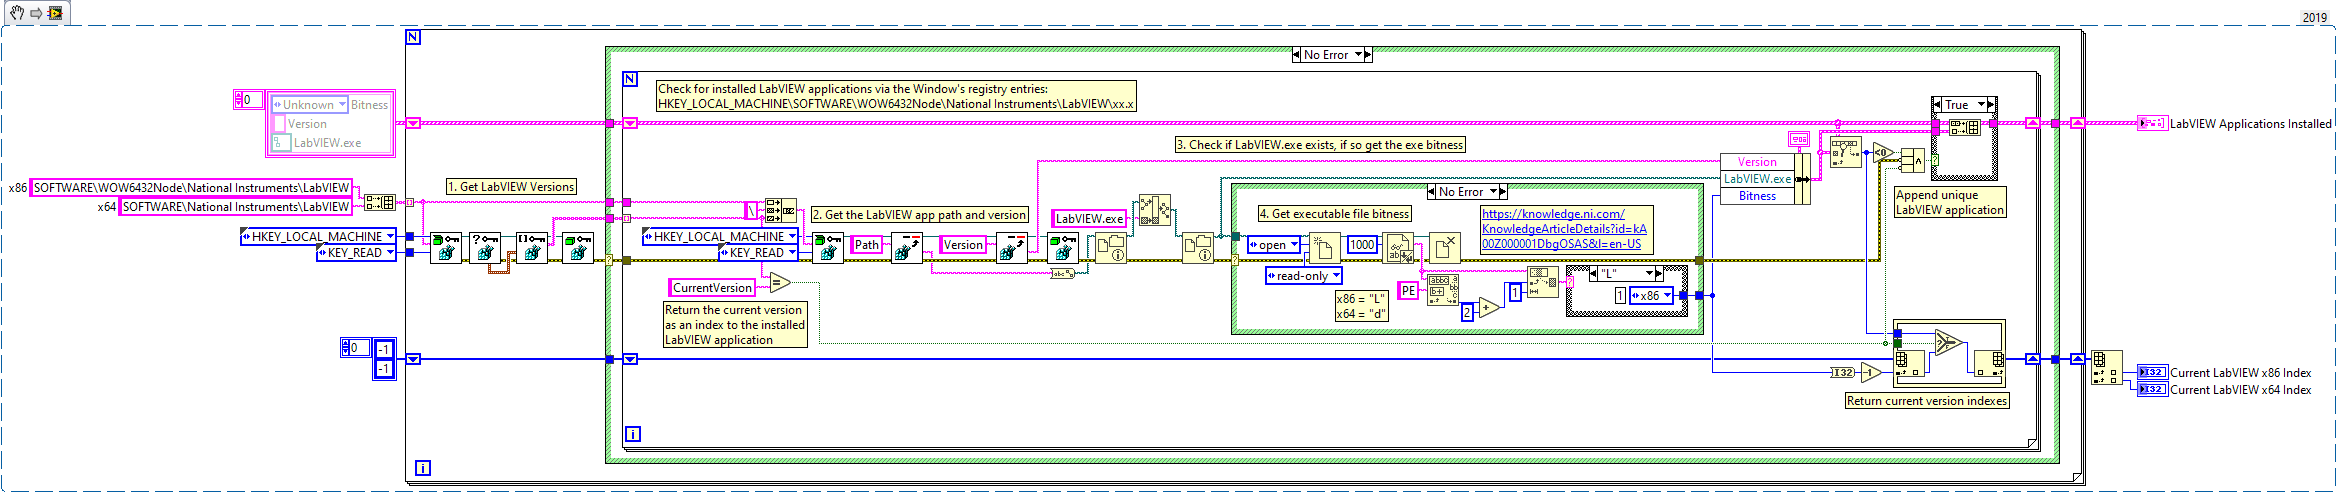This screenshot has width=2337, height=493.
Task: Select the Select function in version index structure
Action: pos(1948,342)
